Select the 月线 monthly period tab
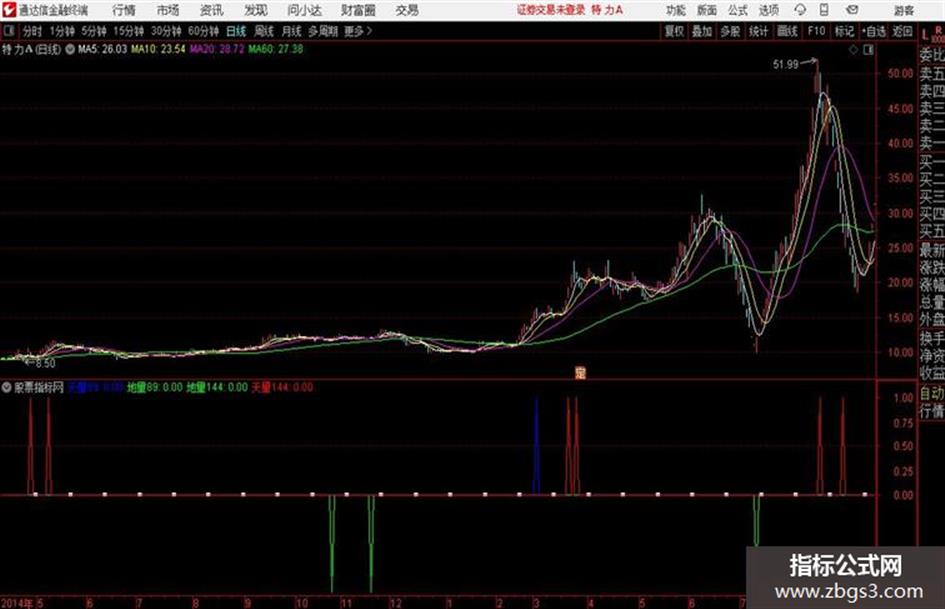 (292, 31)
